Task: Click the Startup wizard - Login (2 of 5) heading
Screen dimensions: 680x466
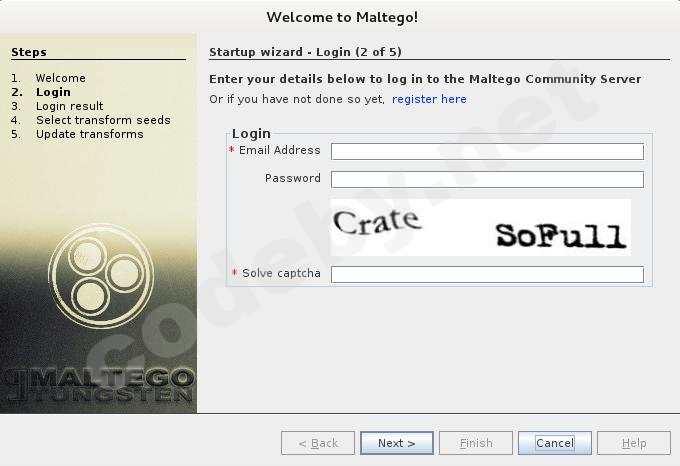Action: click(305, 52)
